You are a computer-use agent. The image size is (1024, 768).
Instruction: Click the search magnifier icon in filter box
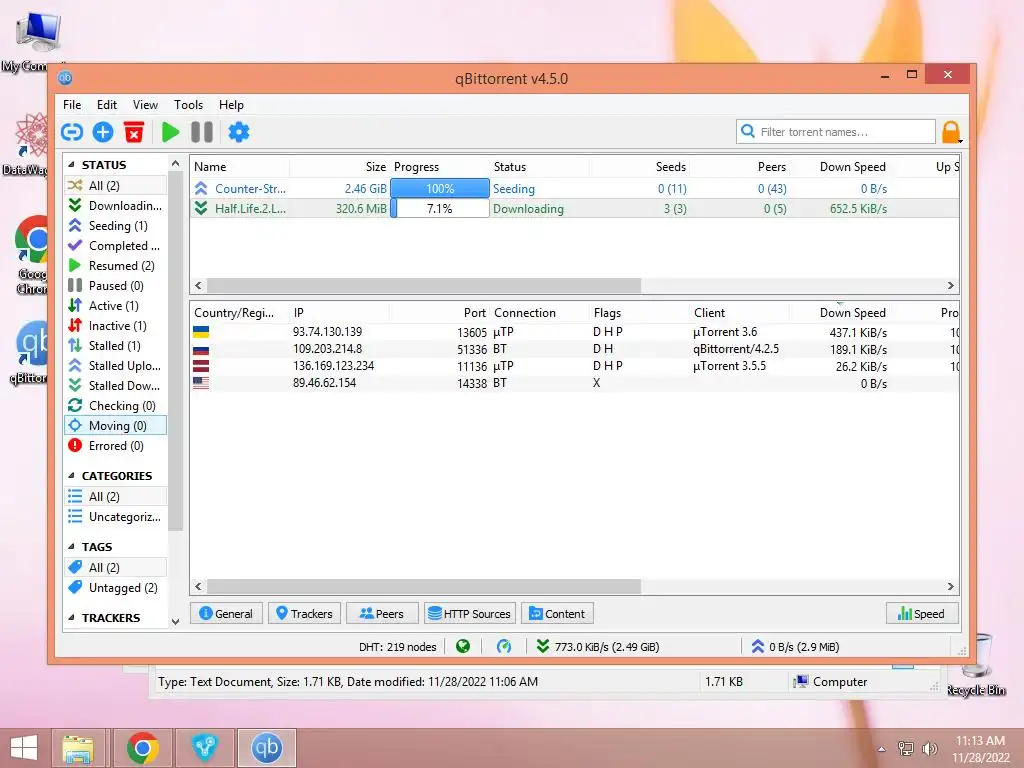point(748,131)
